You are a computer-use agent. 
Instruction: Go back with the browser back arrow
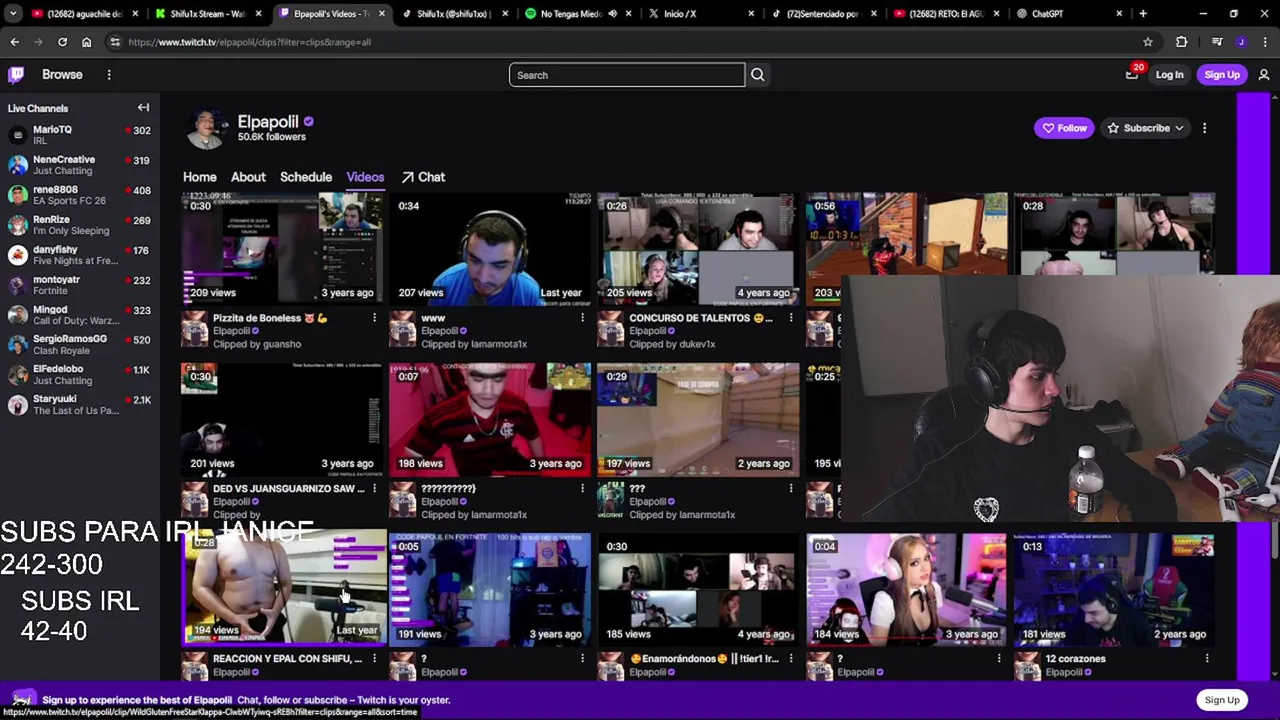click(14, 42)
